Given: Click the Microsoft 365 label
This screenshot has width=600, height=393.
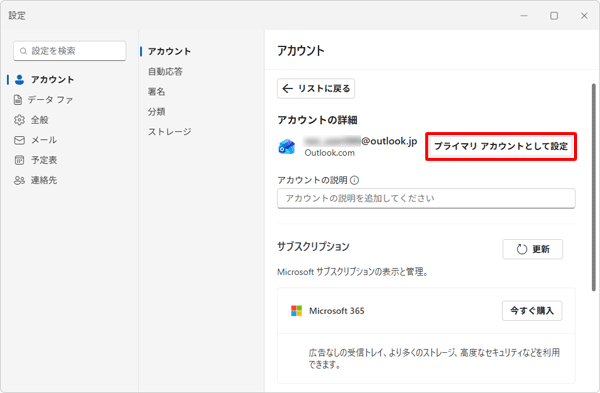Looking at the screenshot, I should click(x=337, y=311).
